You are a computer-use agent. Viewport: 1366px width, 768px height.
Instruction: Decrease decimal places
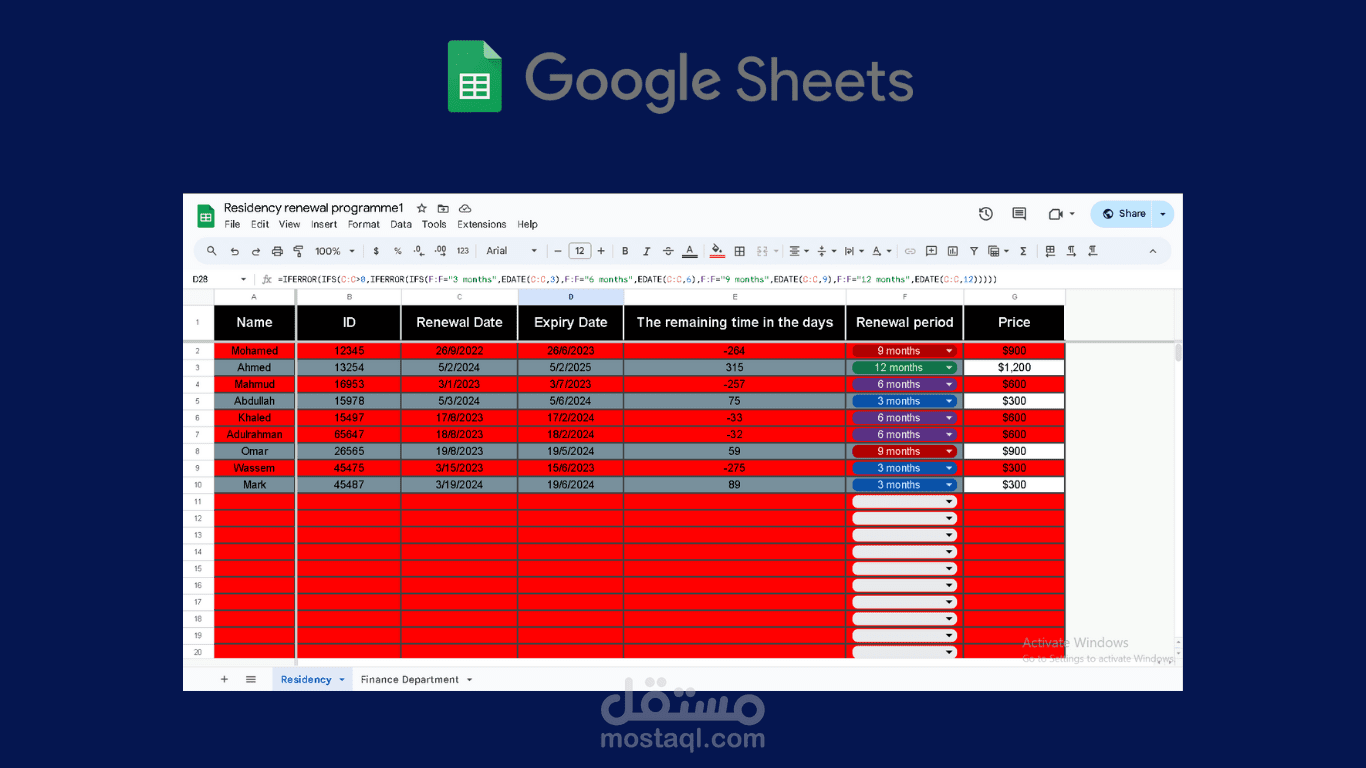click(418, 251)
